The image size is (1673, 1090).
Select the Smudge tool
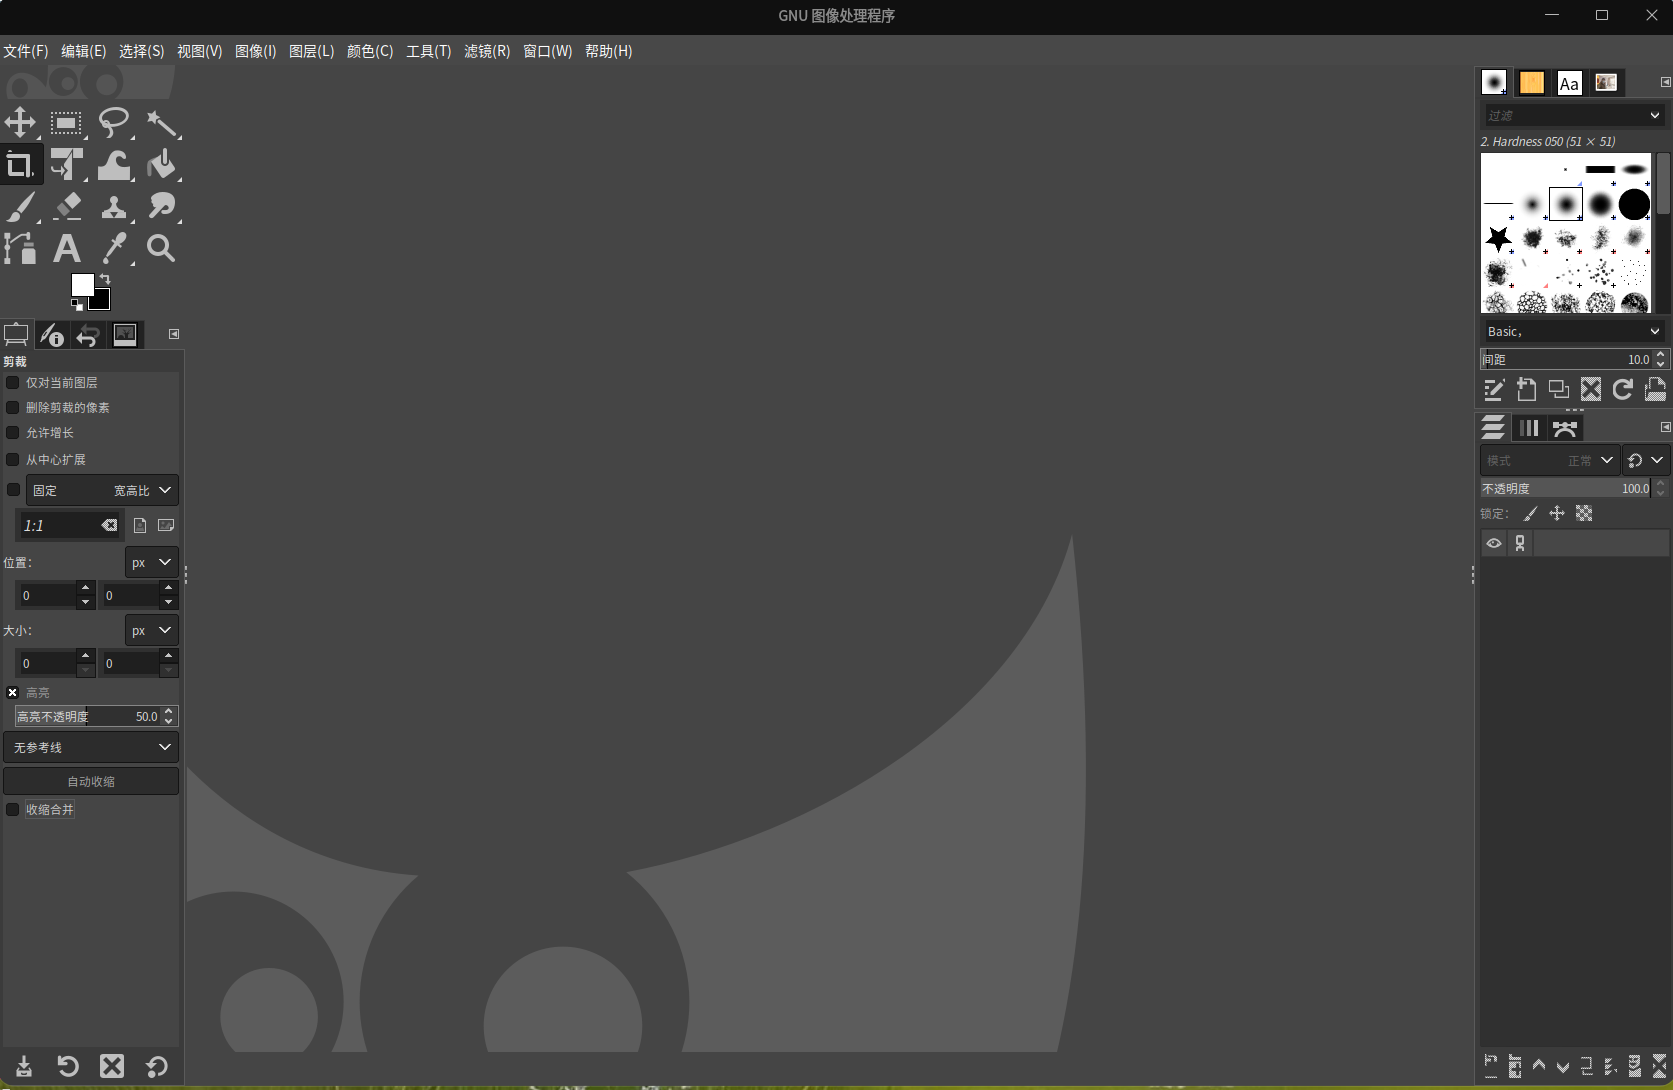[161, 207]
